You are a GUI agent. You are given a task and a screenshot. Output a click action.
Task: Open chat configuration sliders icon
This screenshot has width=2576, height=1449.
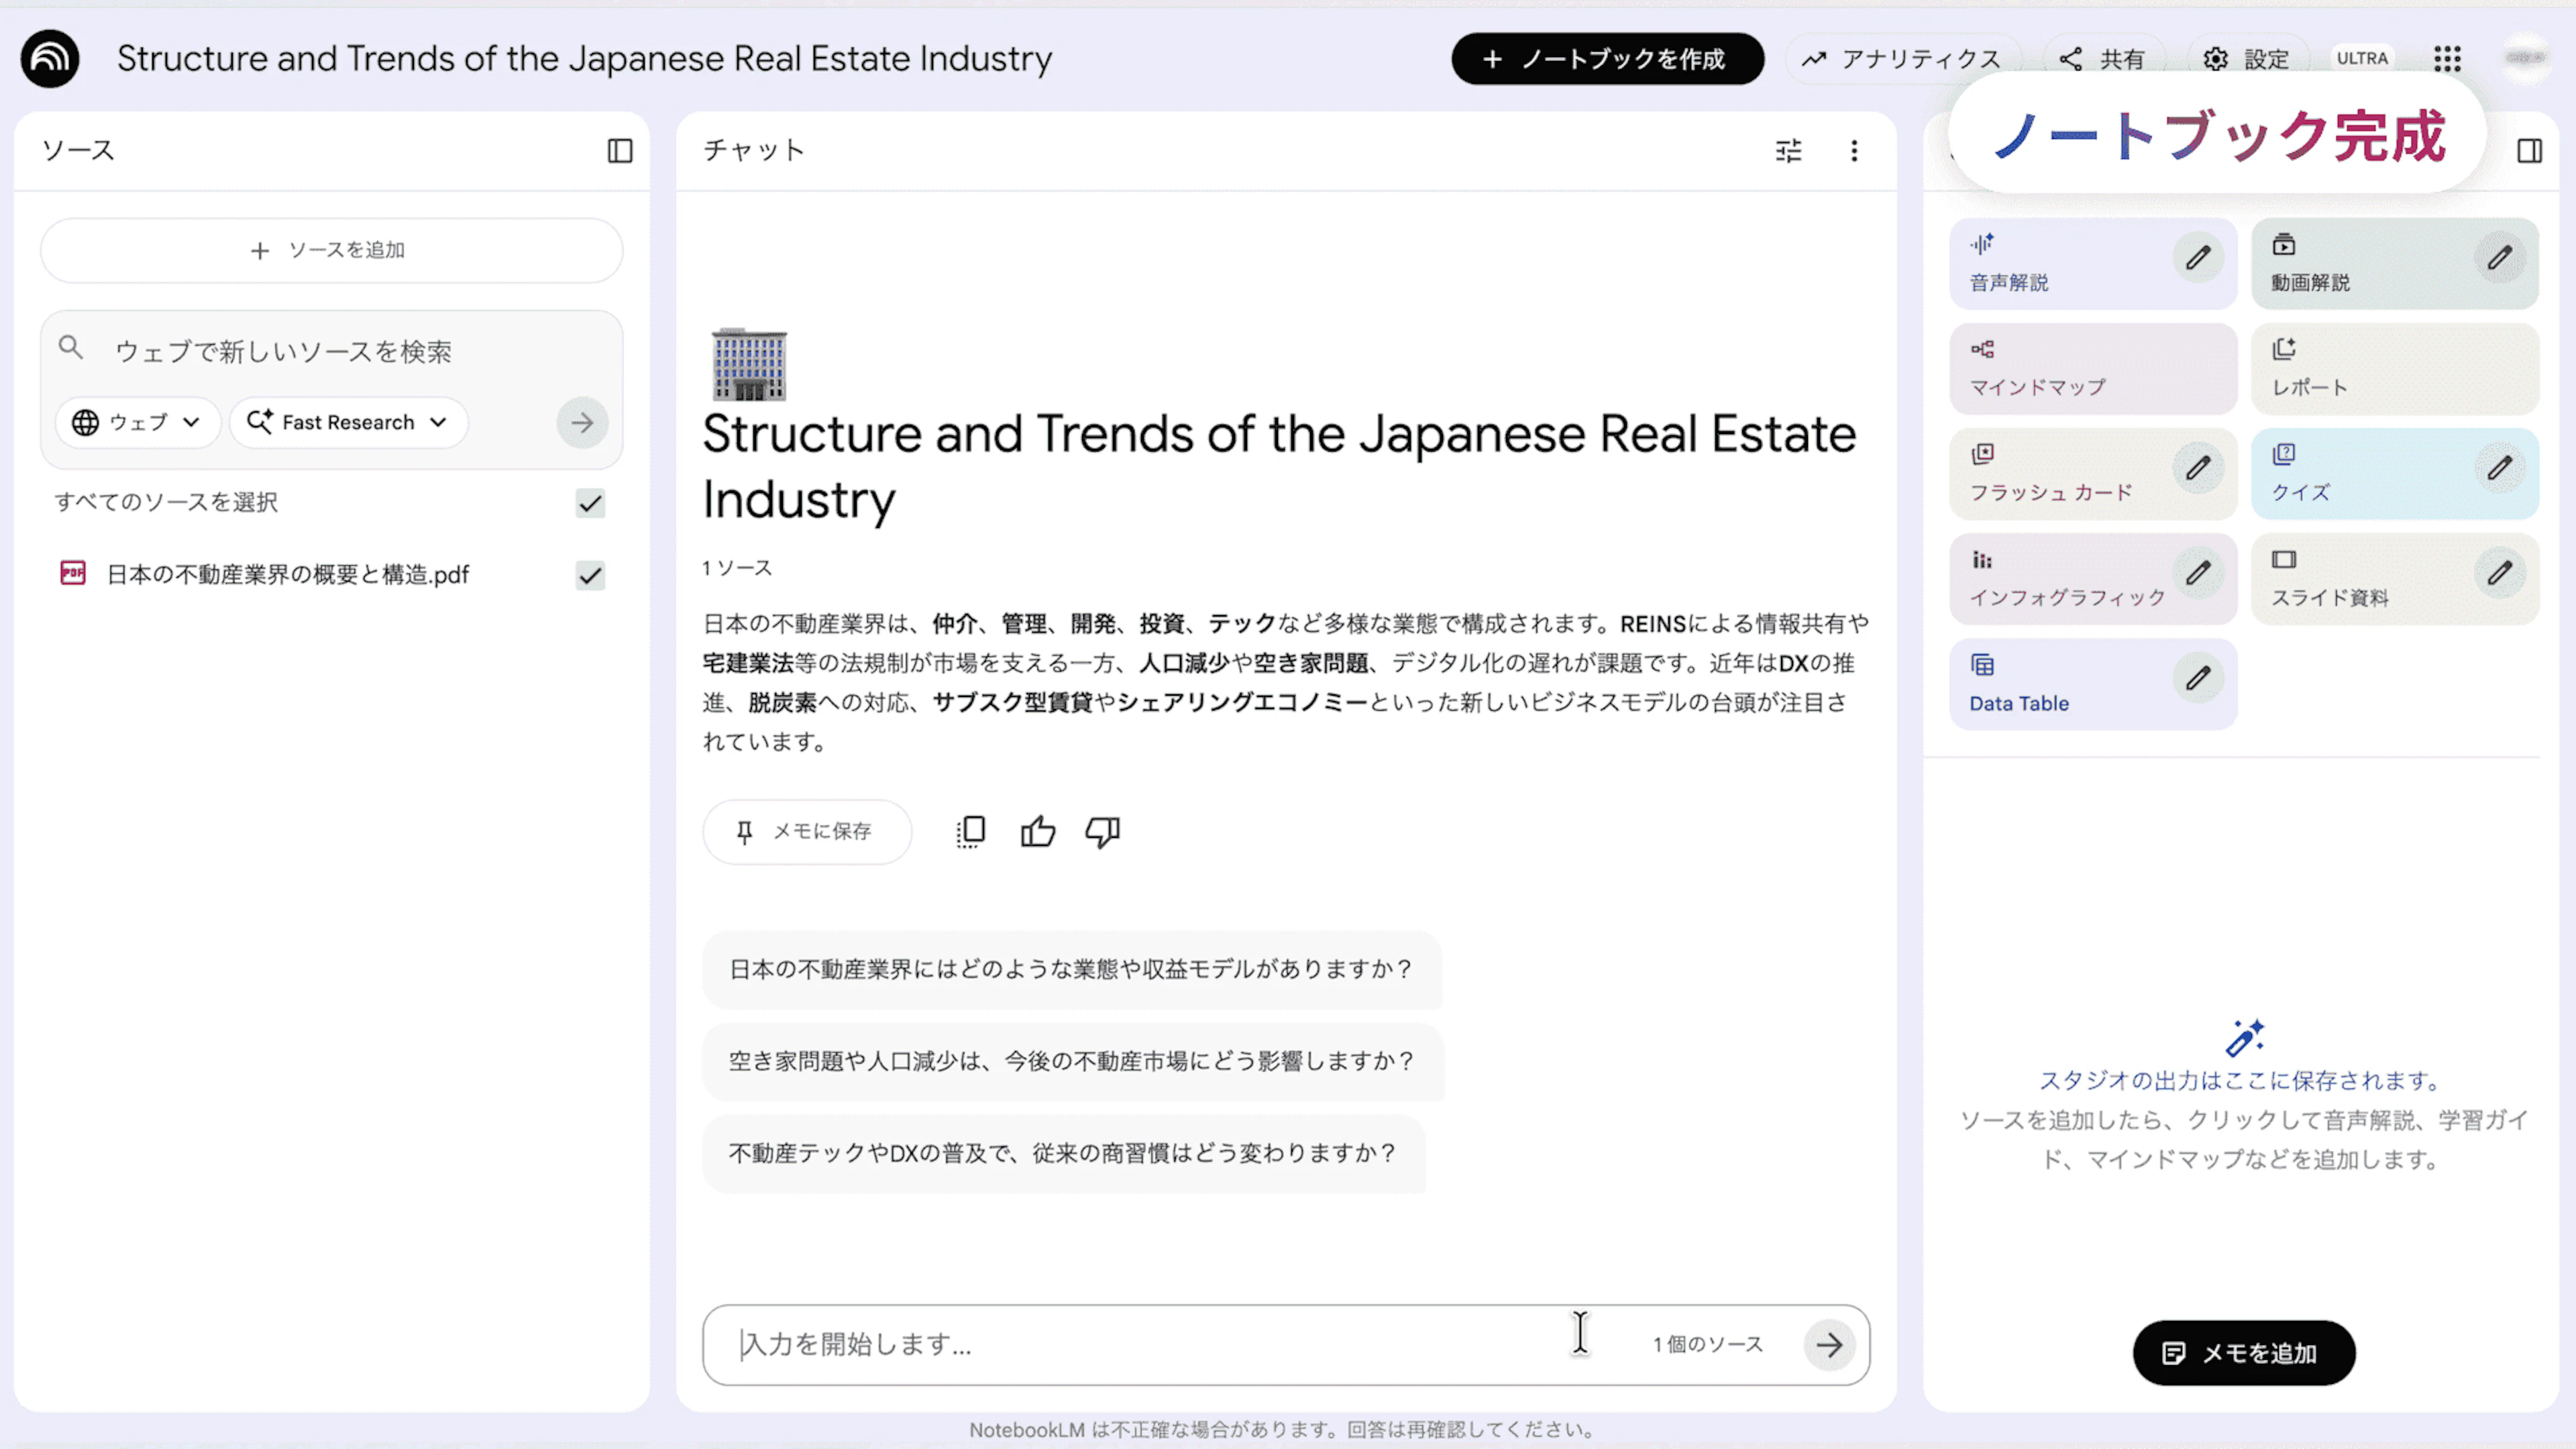coord(1788,151)
